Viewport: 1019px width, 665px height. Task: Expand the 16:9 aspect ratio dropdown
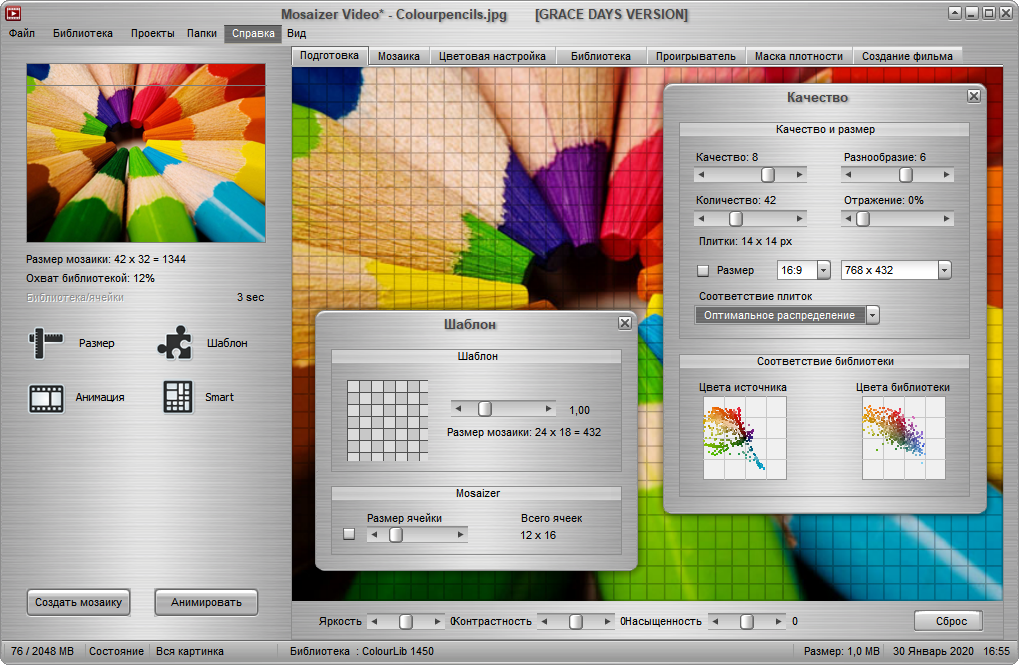(823, 270)
